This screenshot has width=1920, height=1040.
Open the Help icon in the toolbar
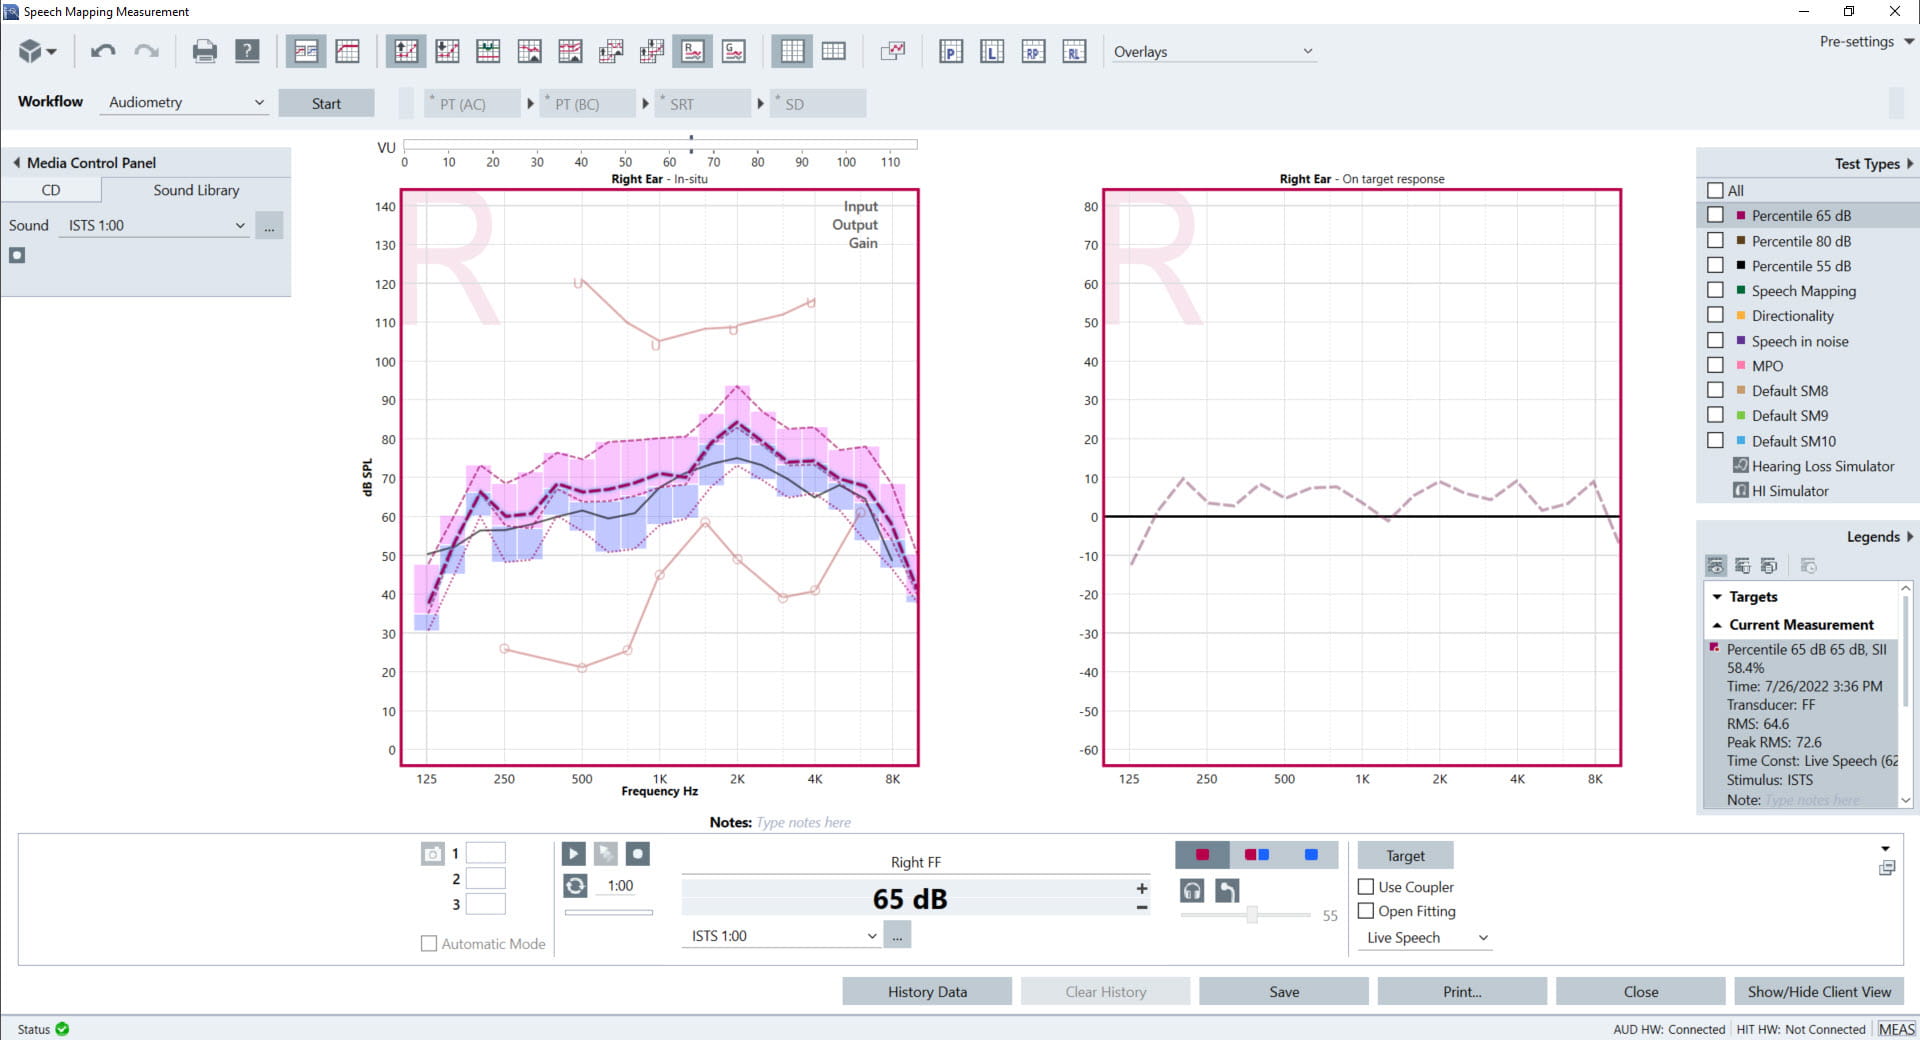[246, 50]
